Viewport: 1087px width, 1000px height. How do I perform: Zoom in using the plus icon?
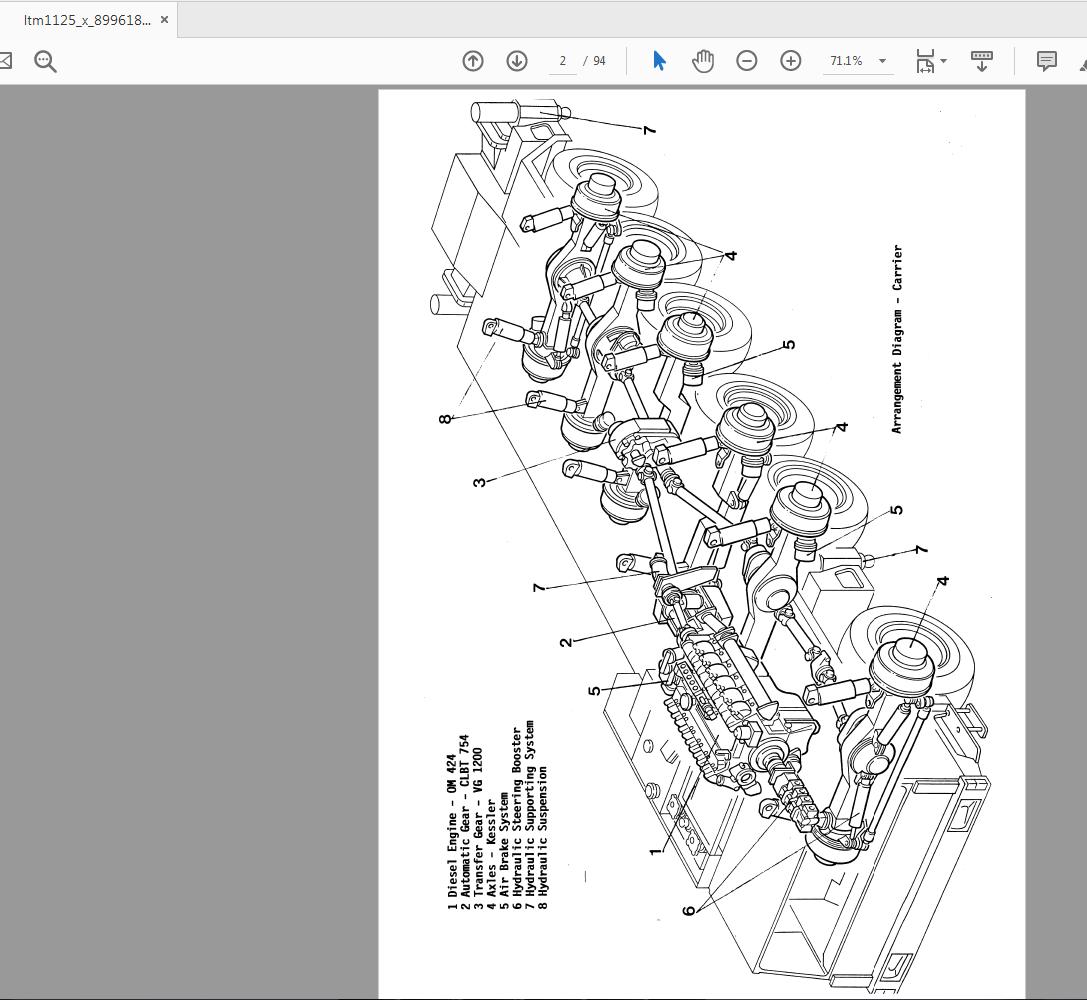click(x=790, y=61)
